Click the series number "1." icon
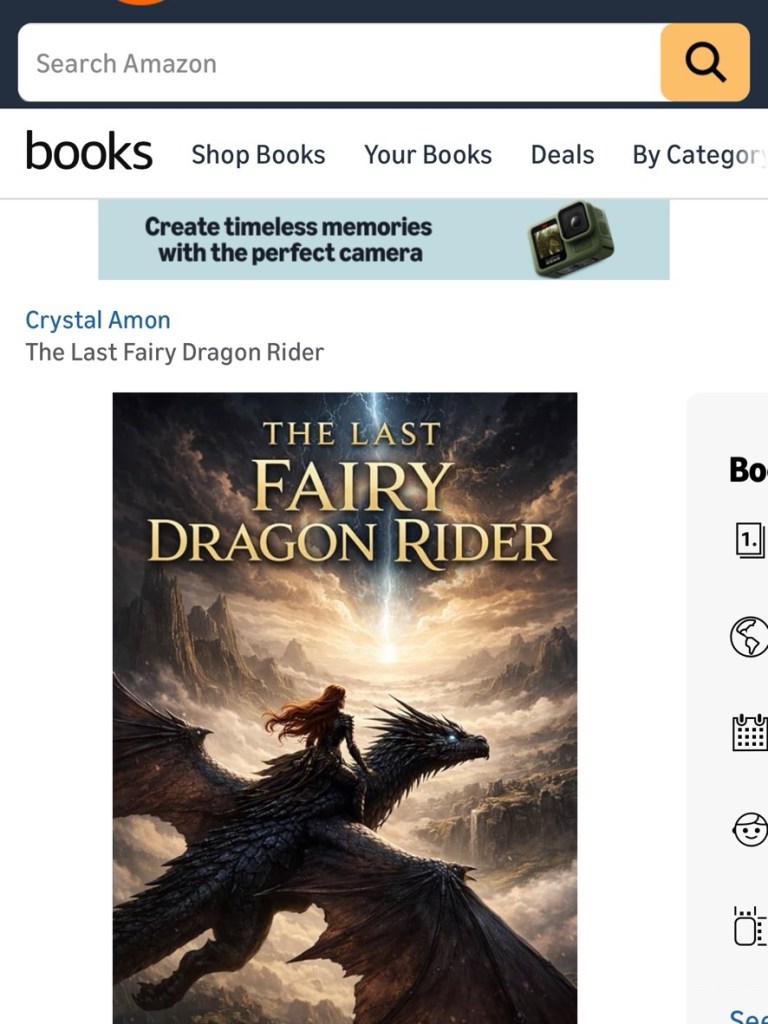 750,540
